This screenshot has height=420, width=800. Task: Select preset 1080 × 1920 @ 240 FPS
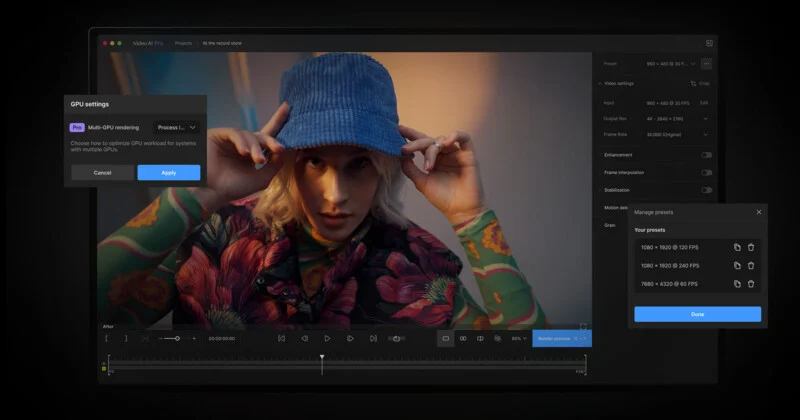point(670,266)
